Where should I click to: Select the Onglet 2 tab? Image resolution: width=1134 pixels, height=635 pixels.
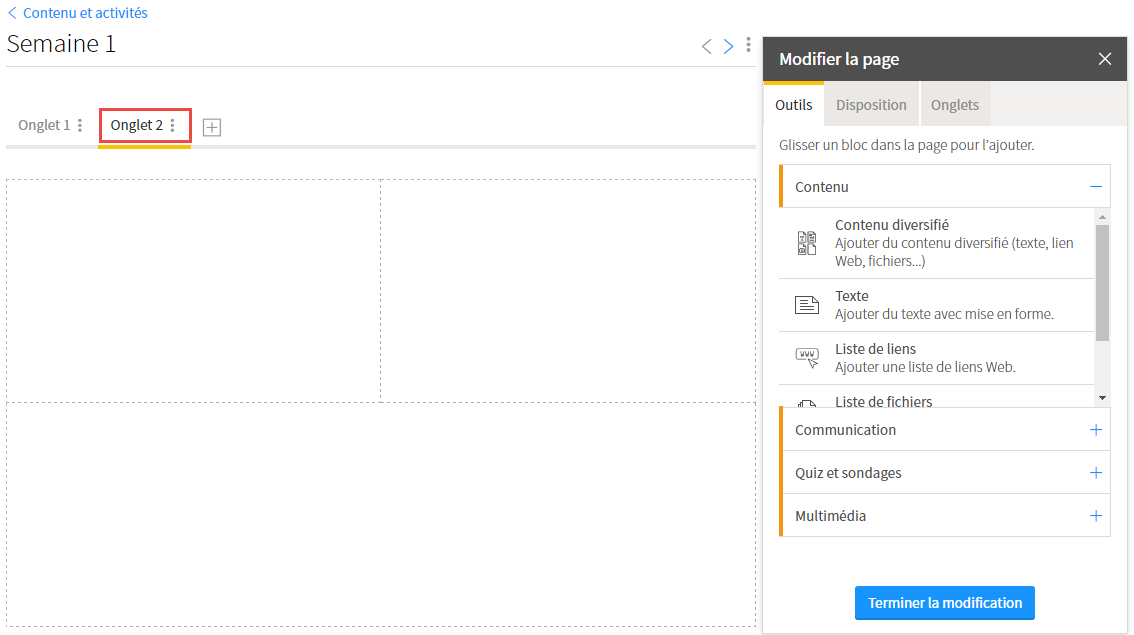[x=137, y=125]
